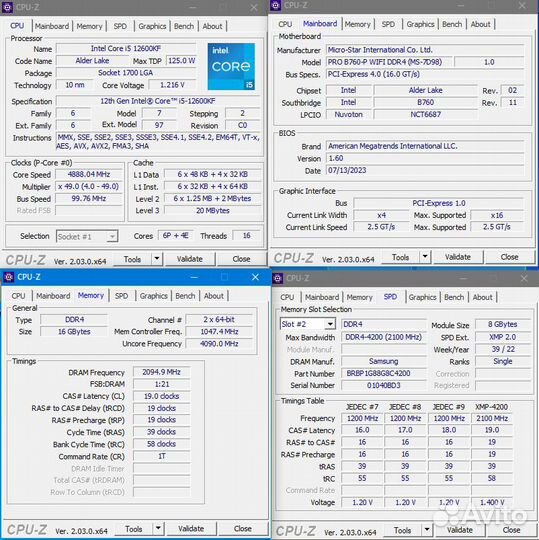The image size is (539, 540).
Task: Click Close button in the CPU window
Action: 241,259
